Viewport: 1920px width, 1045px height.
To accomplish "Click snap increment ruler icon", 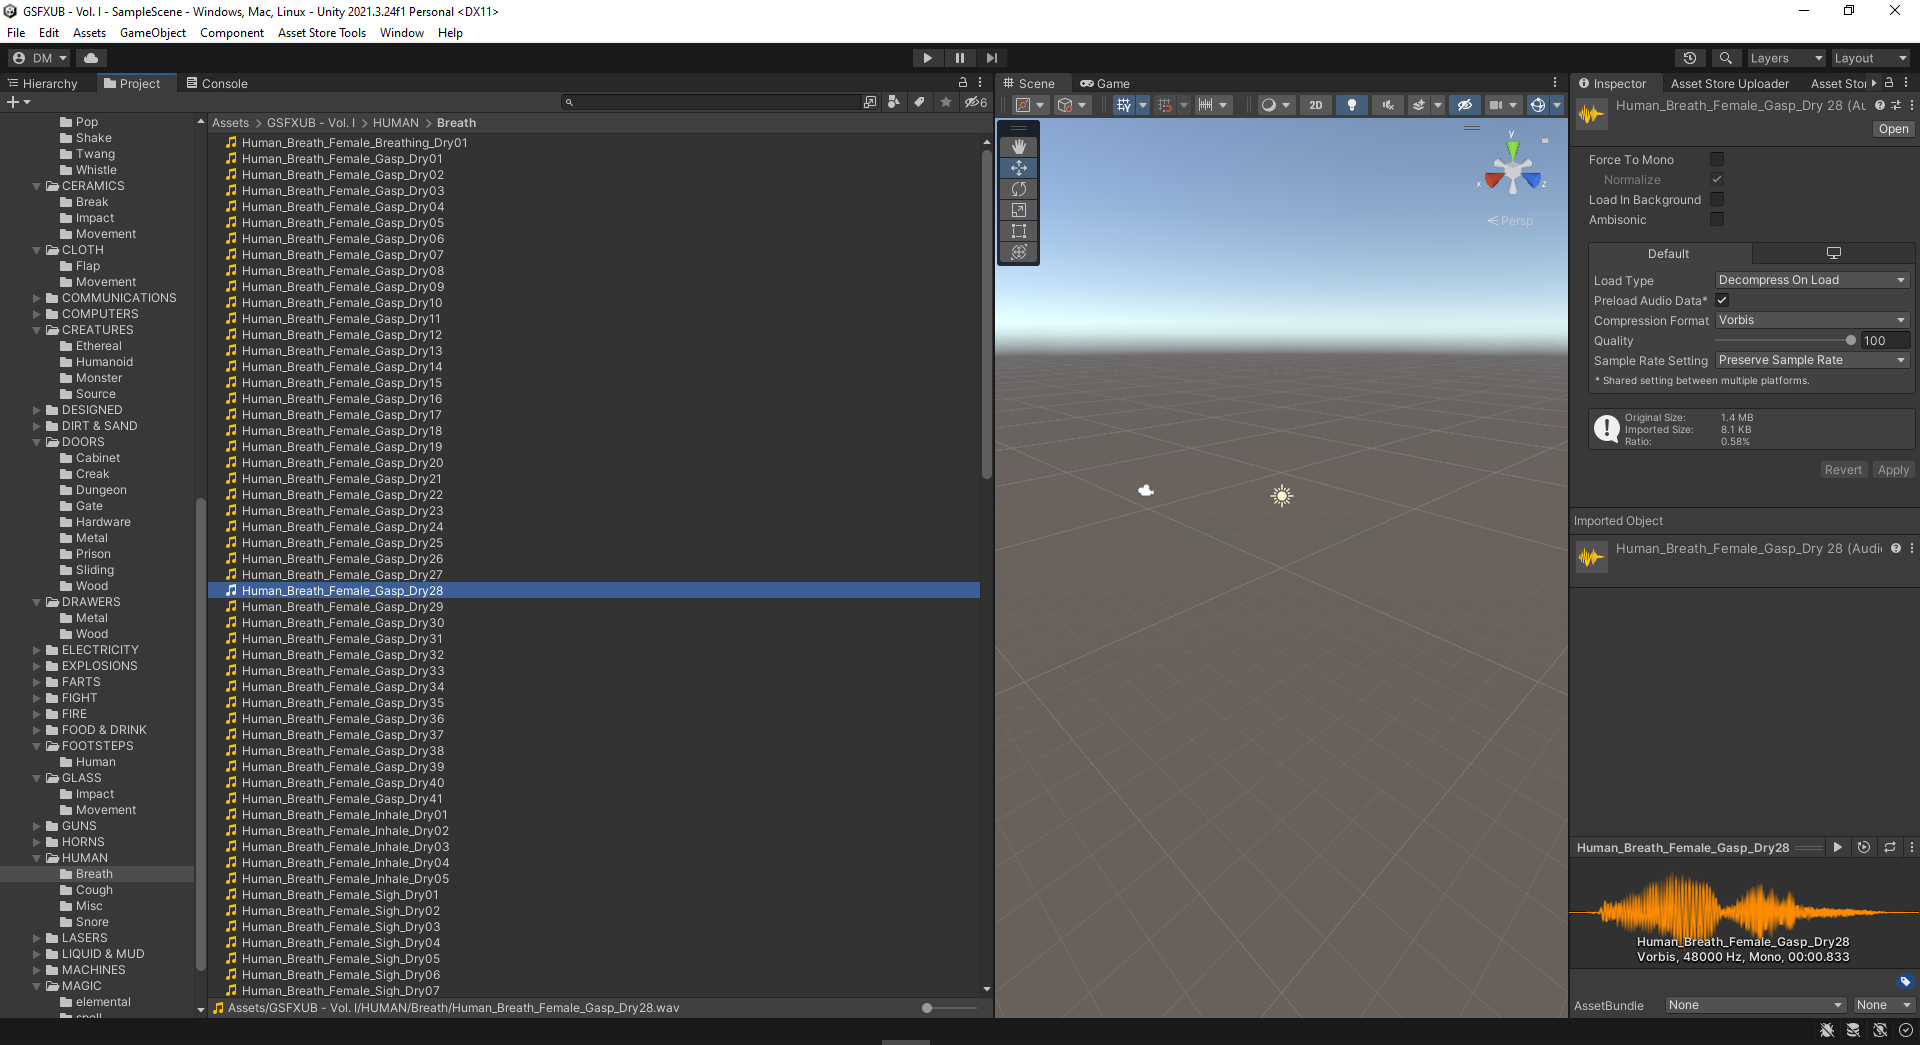I will (x=1206, y=105).
